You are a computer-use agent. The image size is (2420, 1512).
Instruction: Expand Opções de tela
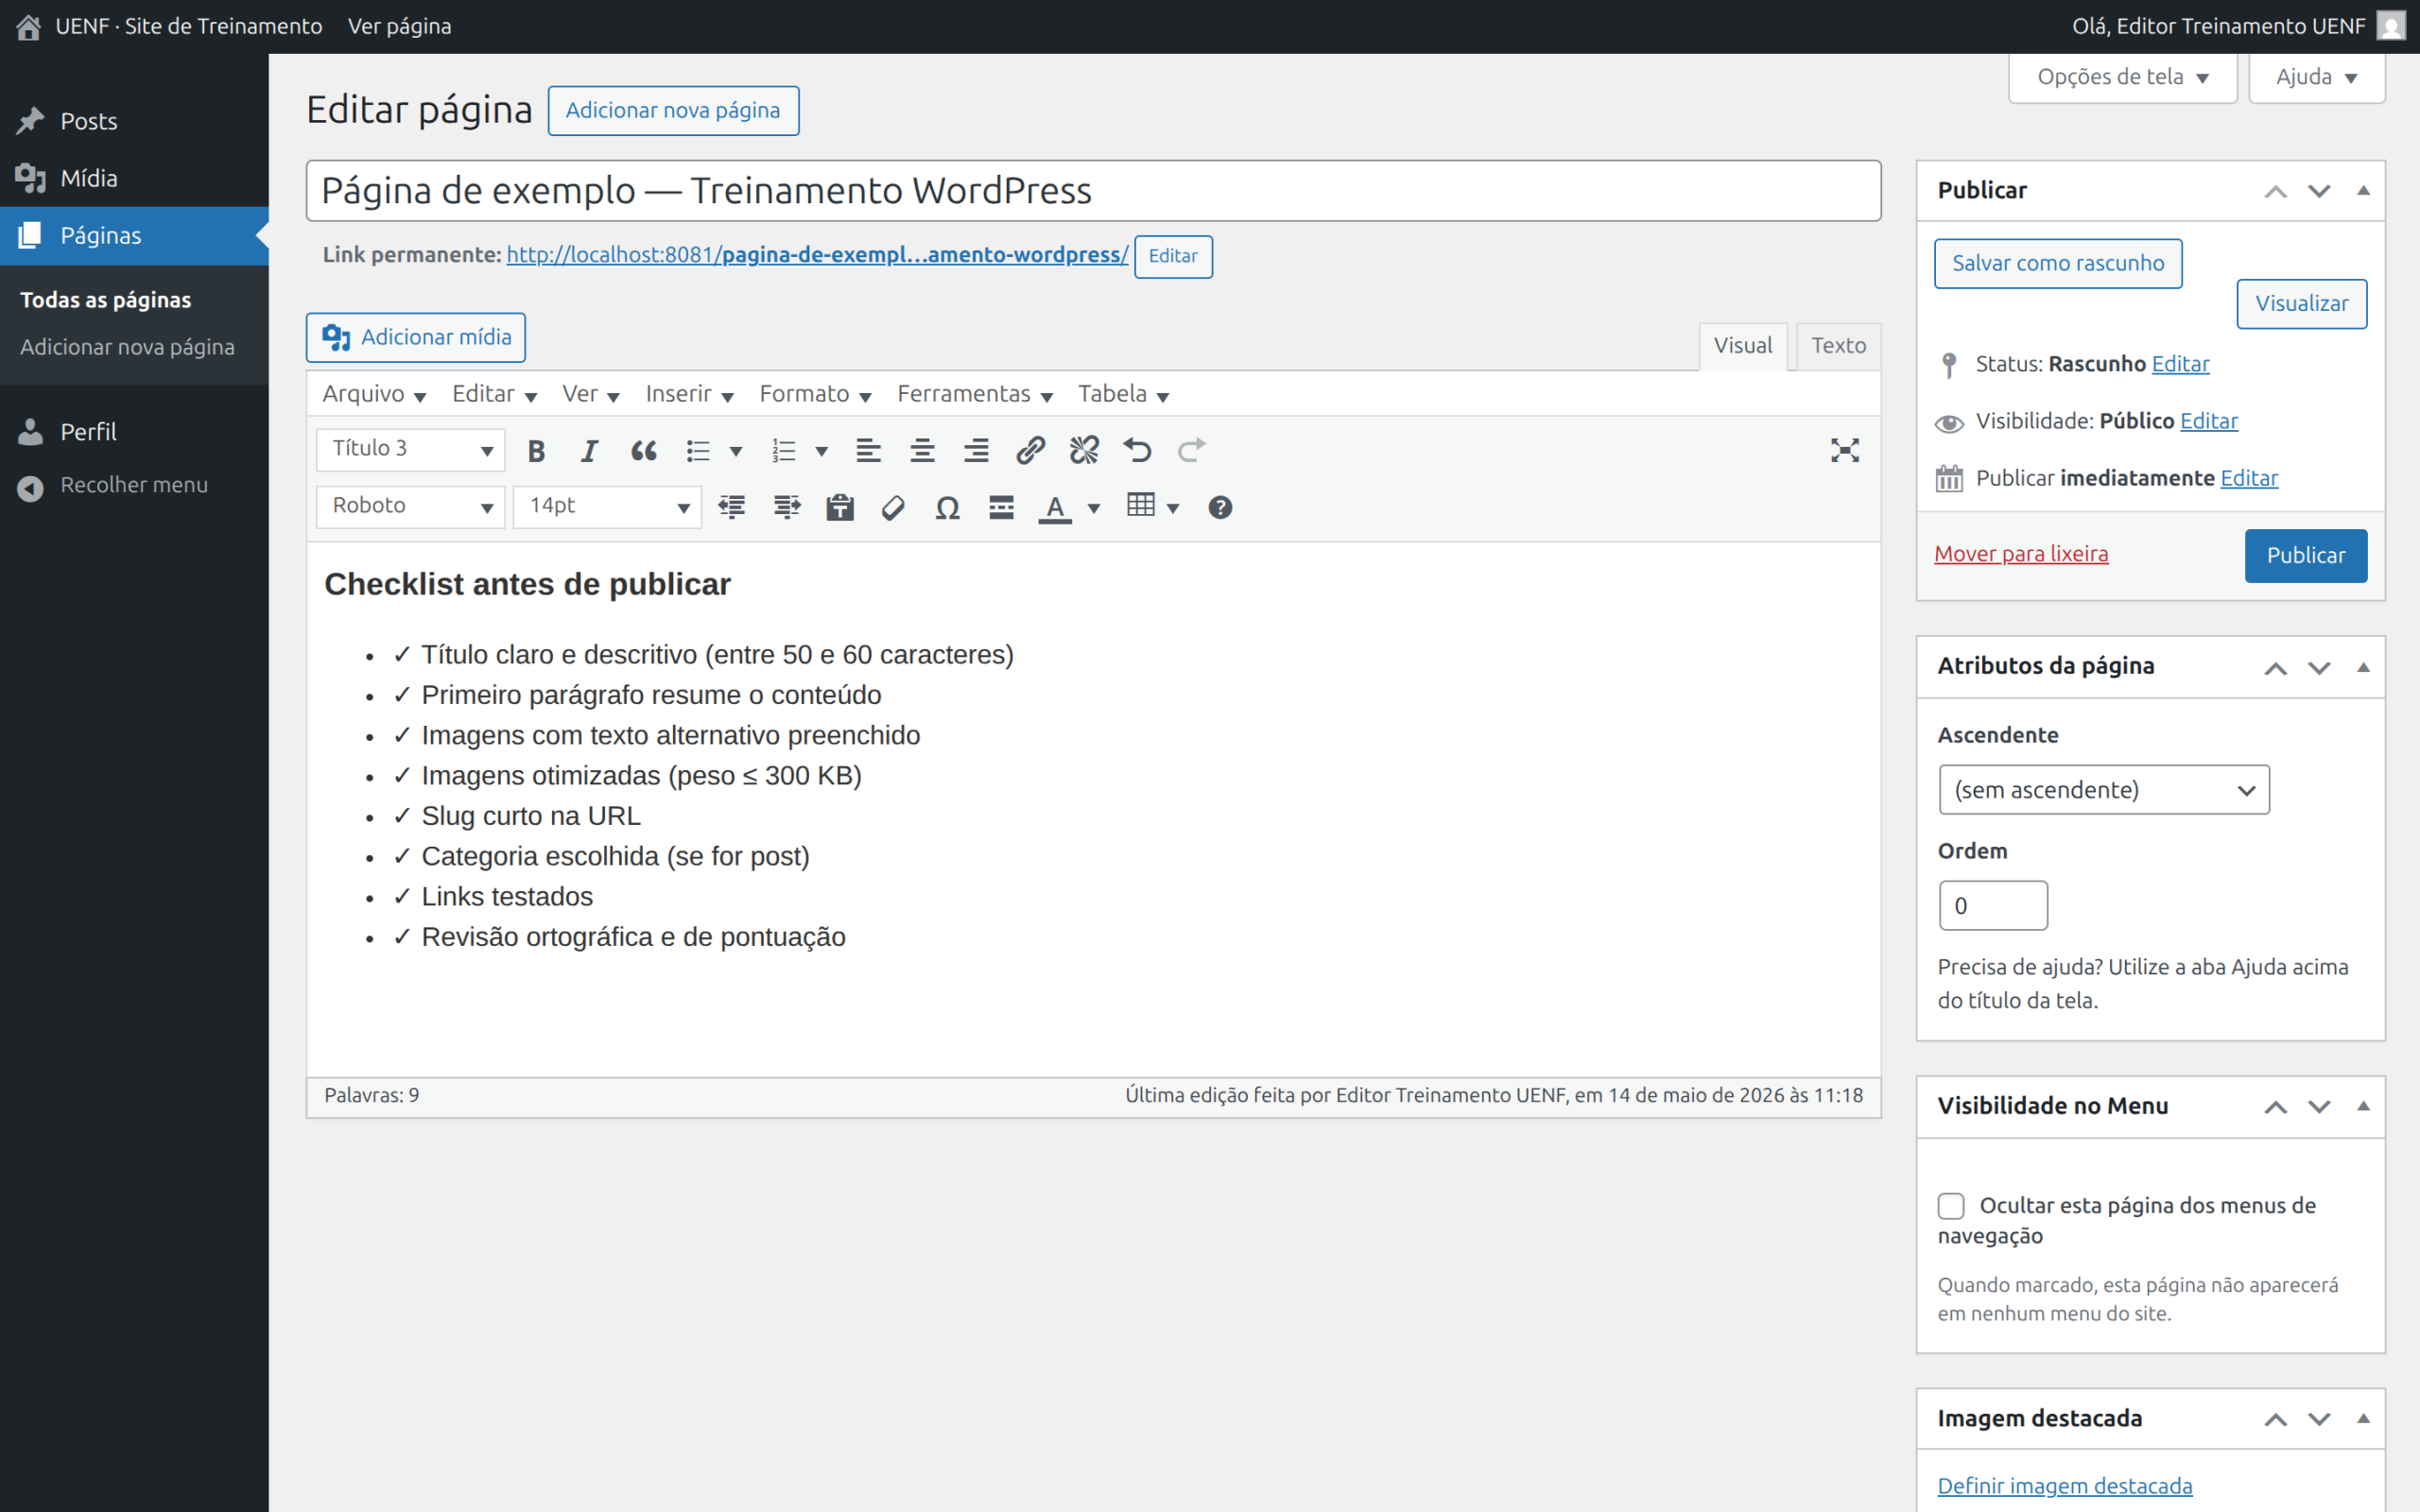coord(2122,77)
